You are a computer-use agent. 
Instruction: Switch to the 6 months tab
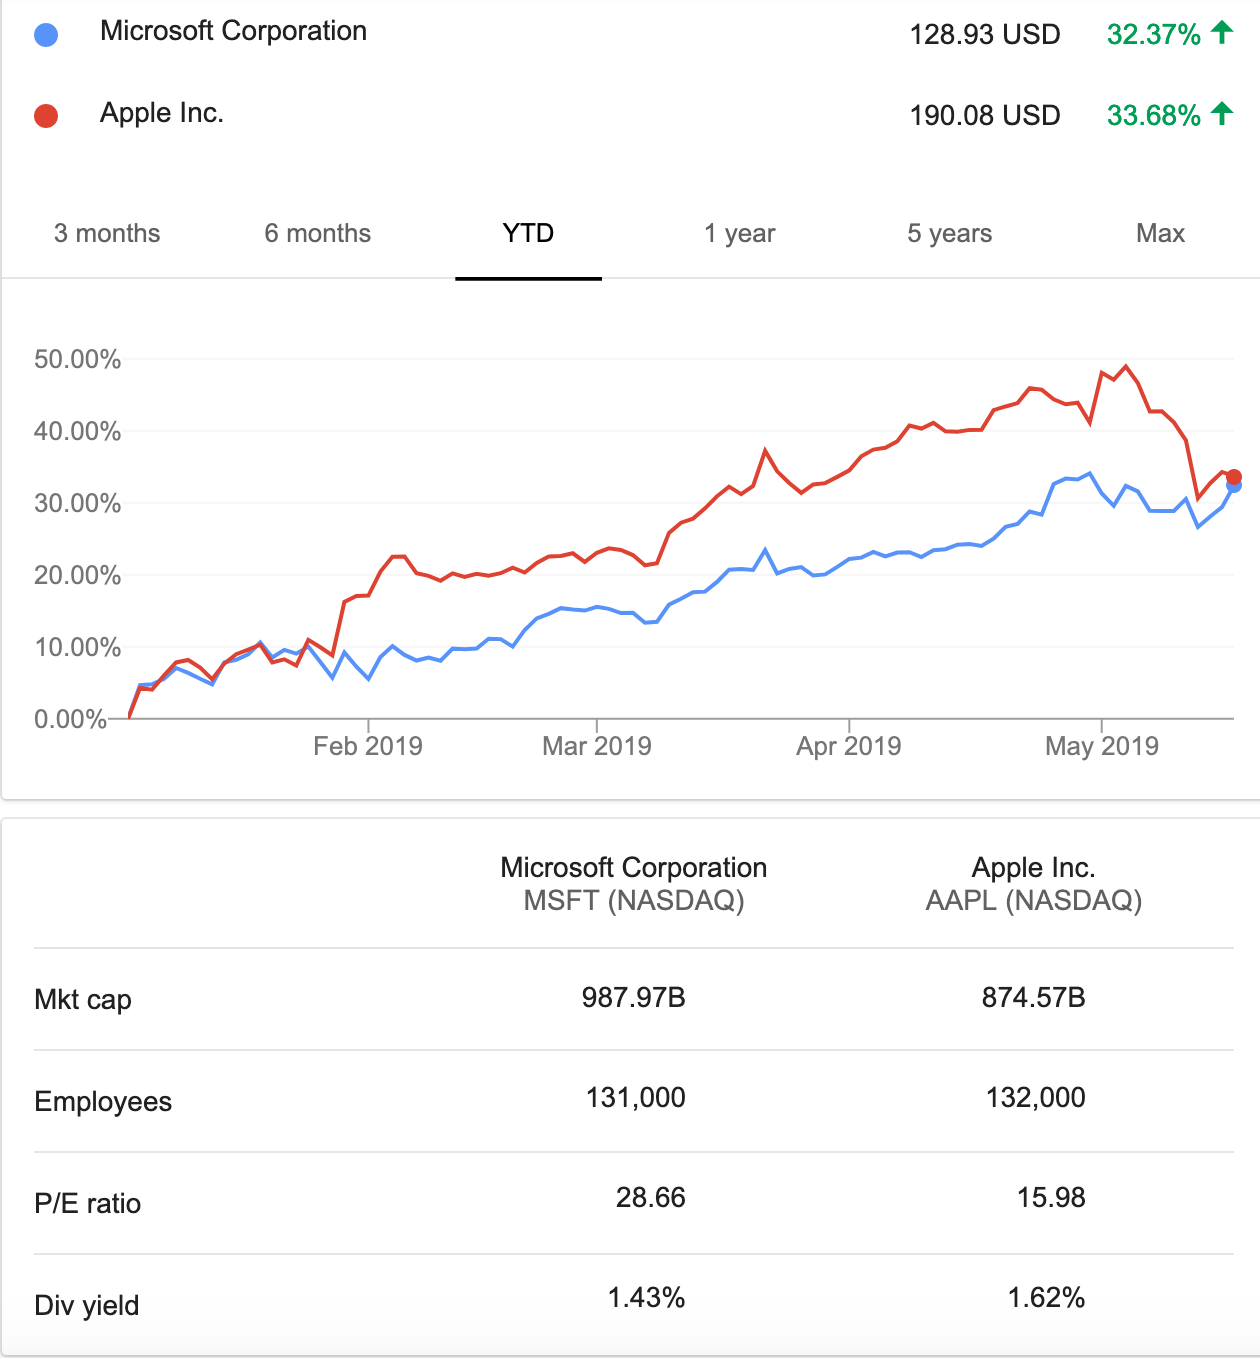click(x=318, y=233)
